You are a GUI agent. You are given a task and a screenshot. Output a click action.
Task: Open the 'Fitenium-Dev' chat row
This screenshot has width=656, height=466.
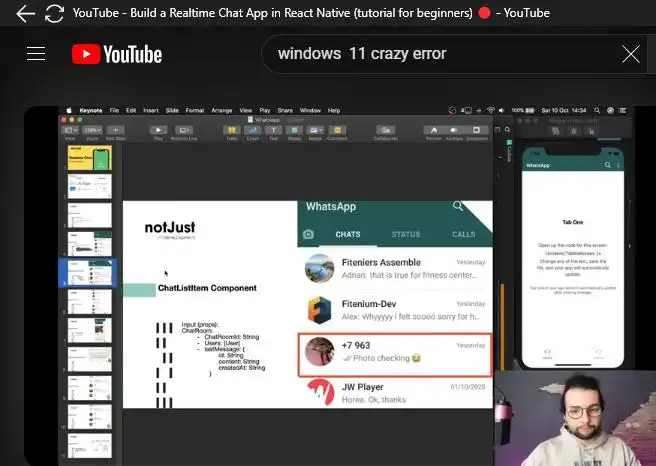[395, 310]
